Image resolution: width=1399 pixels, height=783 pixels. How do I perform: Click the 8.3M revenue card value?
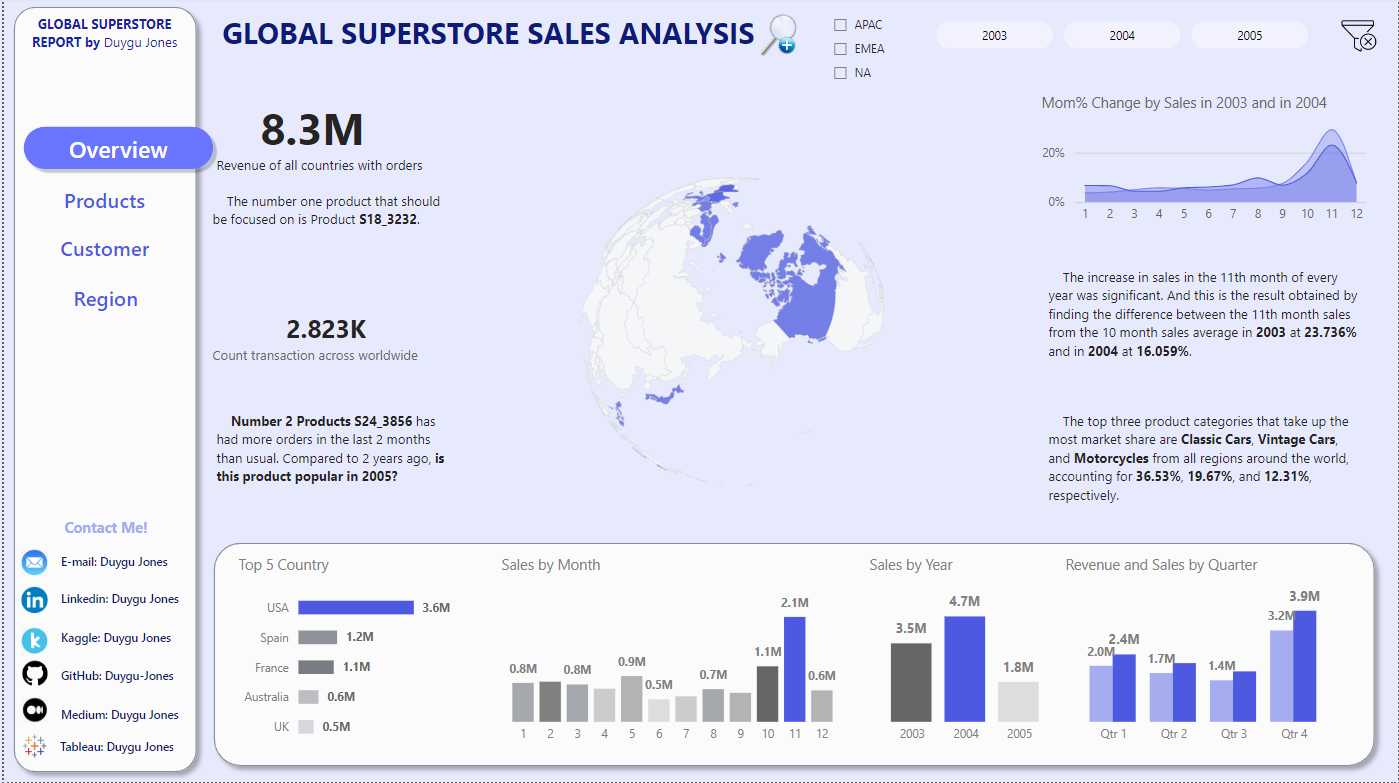click(312, 130)
